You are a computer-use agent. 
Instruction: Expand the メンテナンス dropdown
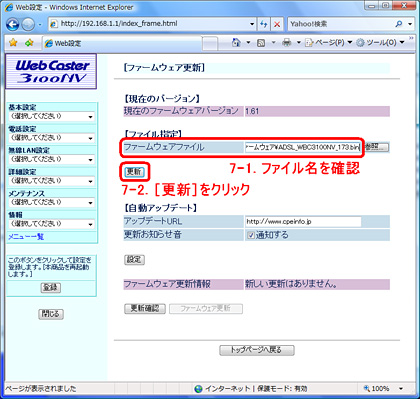(51, 202)
